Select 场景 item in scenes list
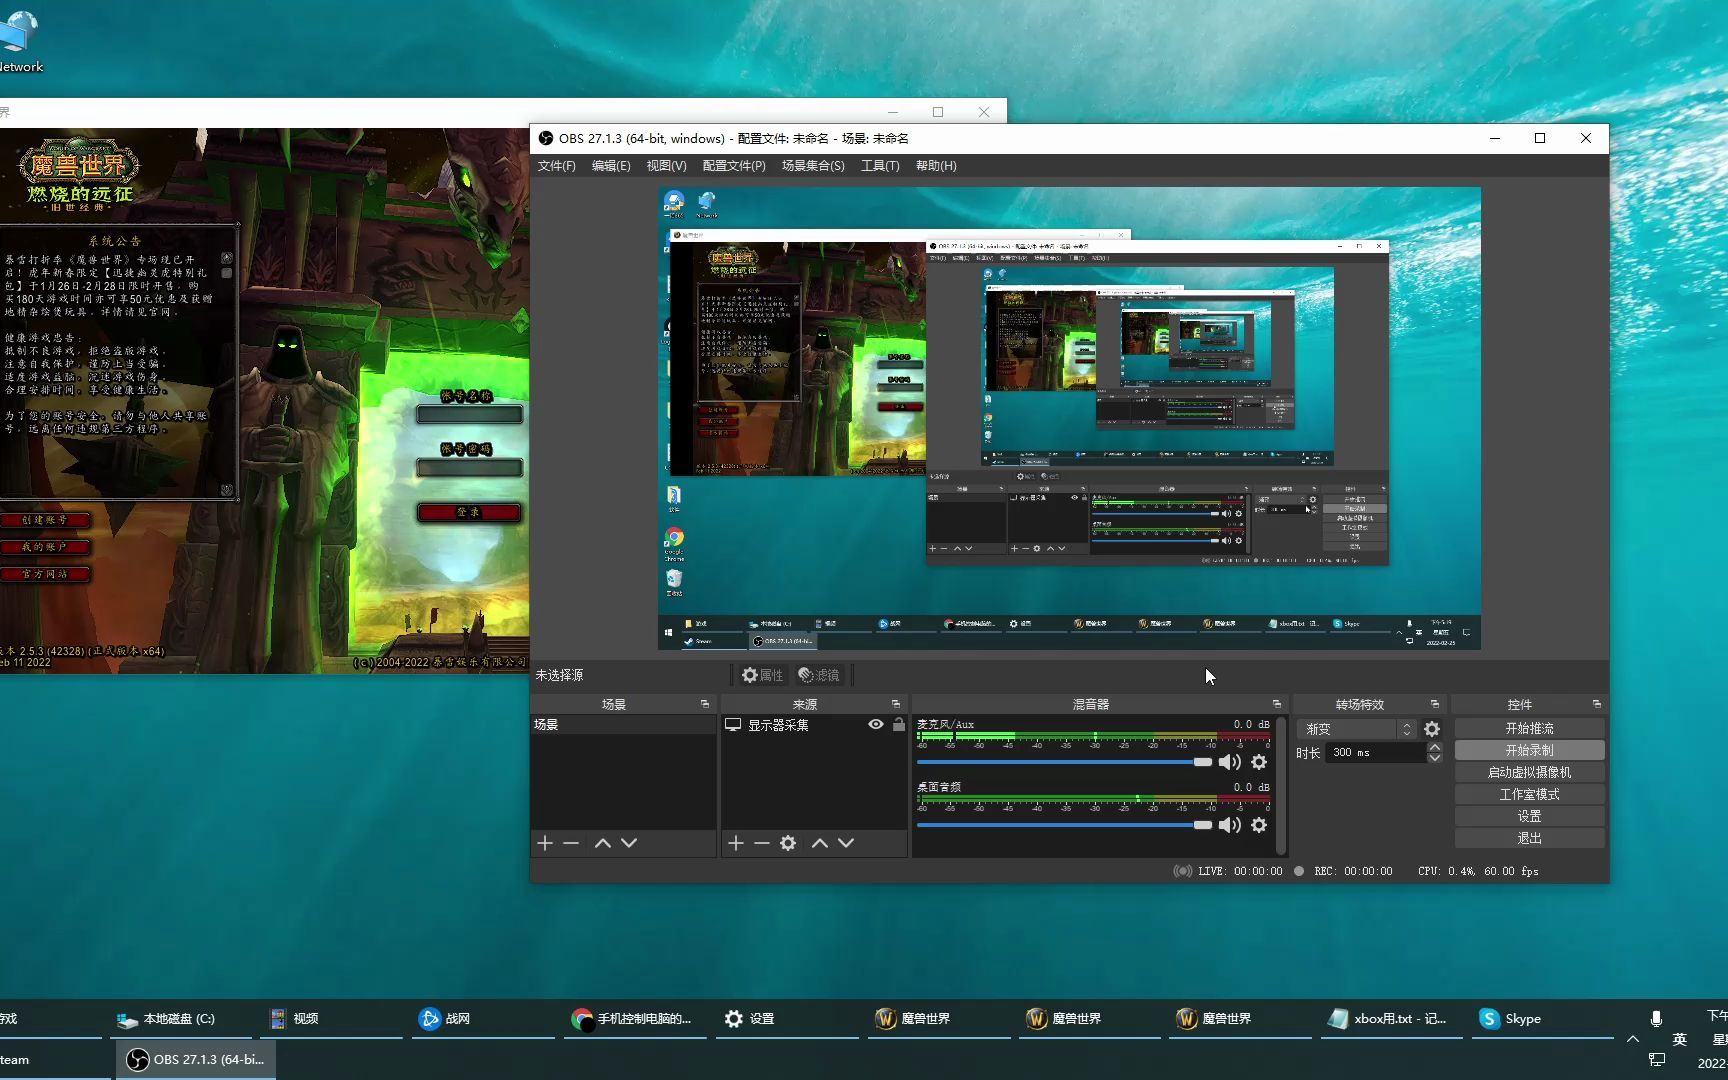Screen dimensions: 1728x1080 623,725
